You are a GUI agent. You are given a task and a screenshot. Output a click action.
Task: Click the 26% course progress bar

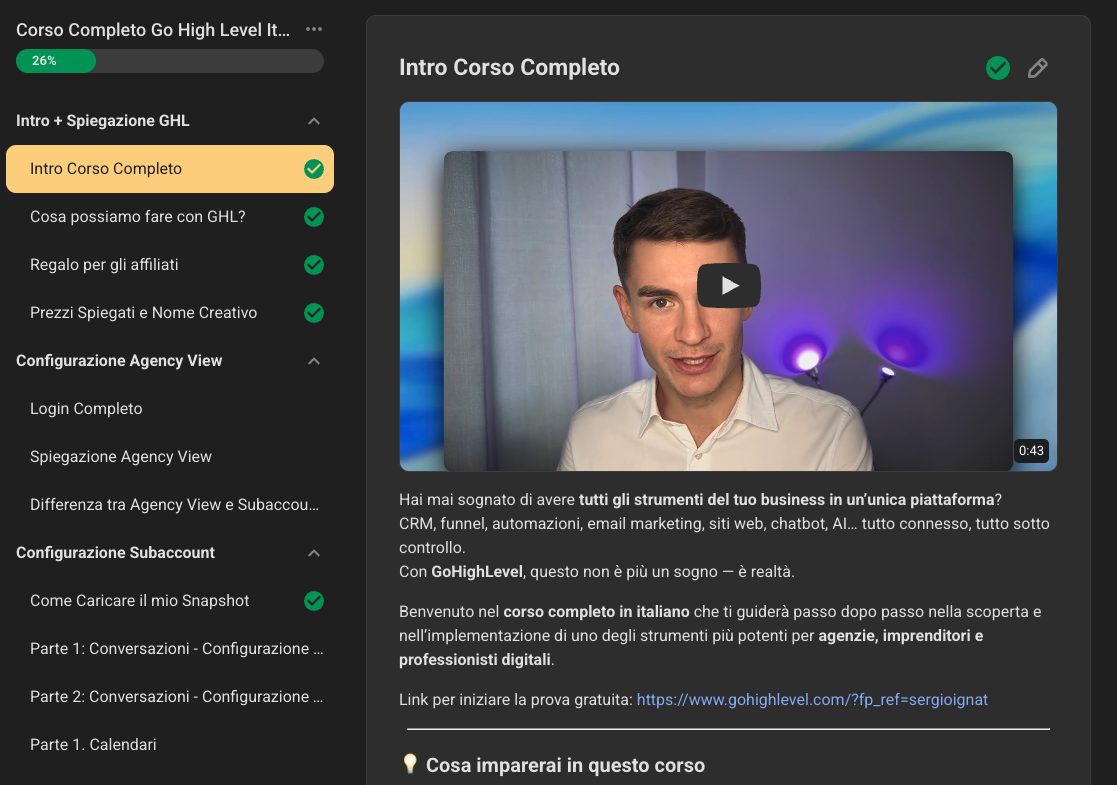[x=170, y=61]
